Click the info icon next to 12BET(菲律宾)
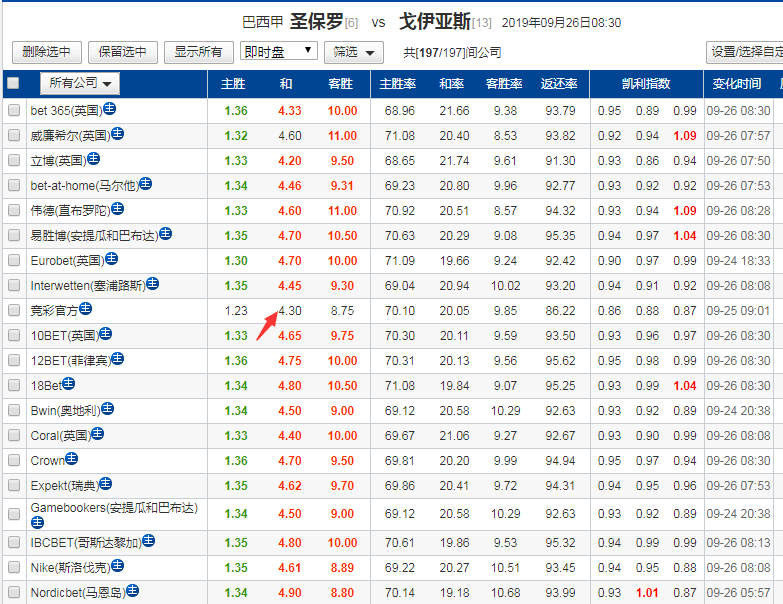The width and height of the screenshot is (783, 604). point(118,358)
